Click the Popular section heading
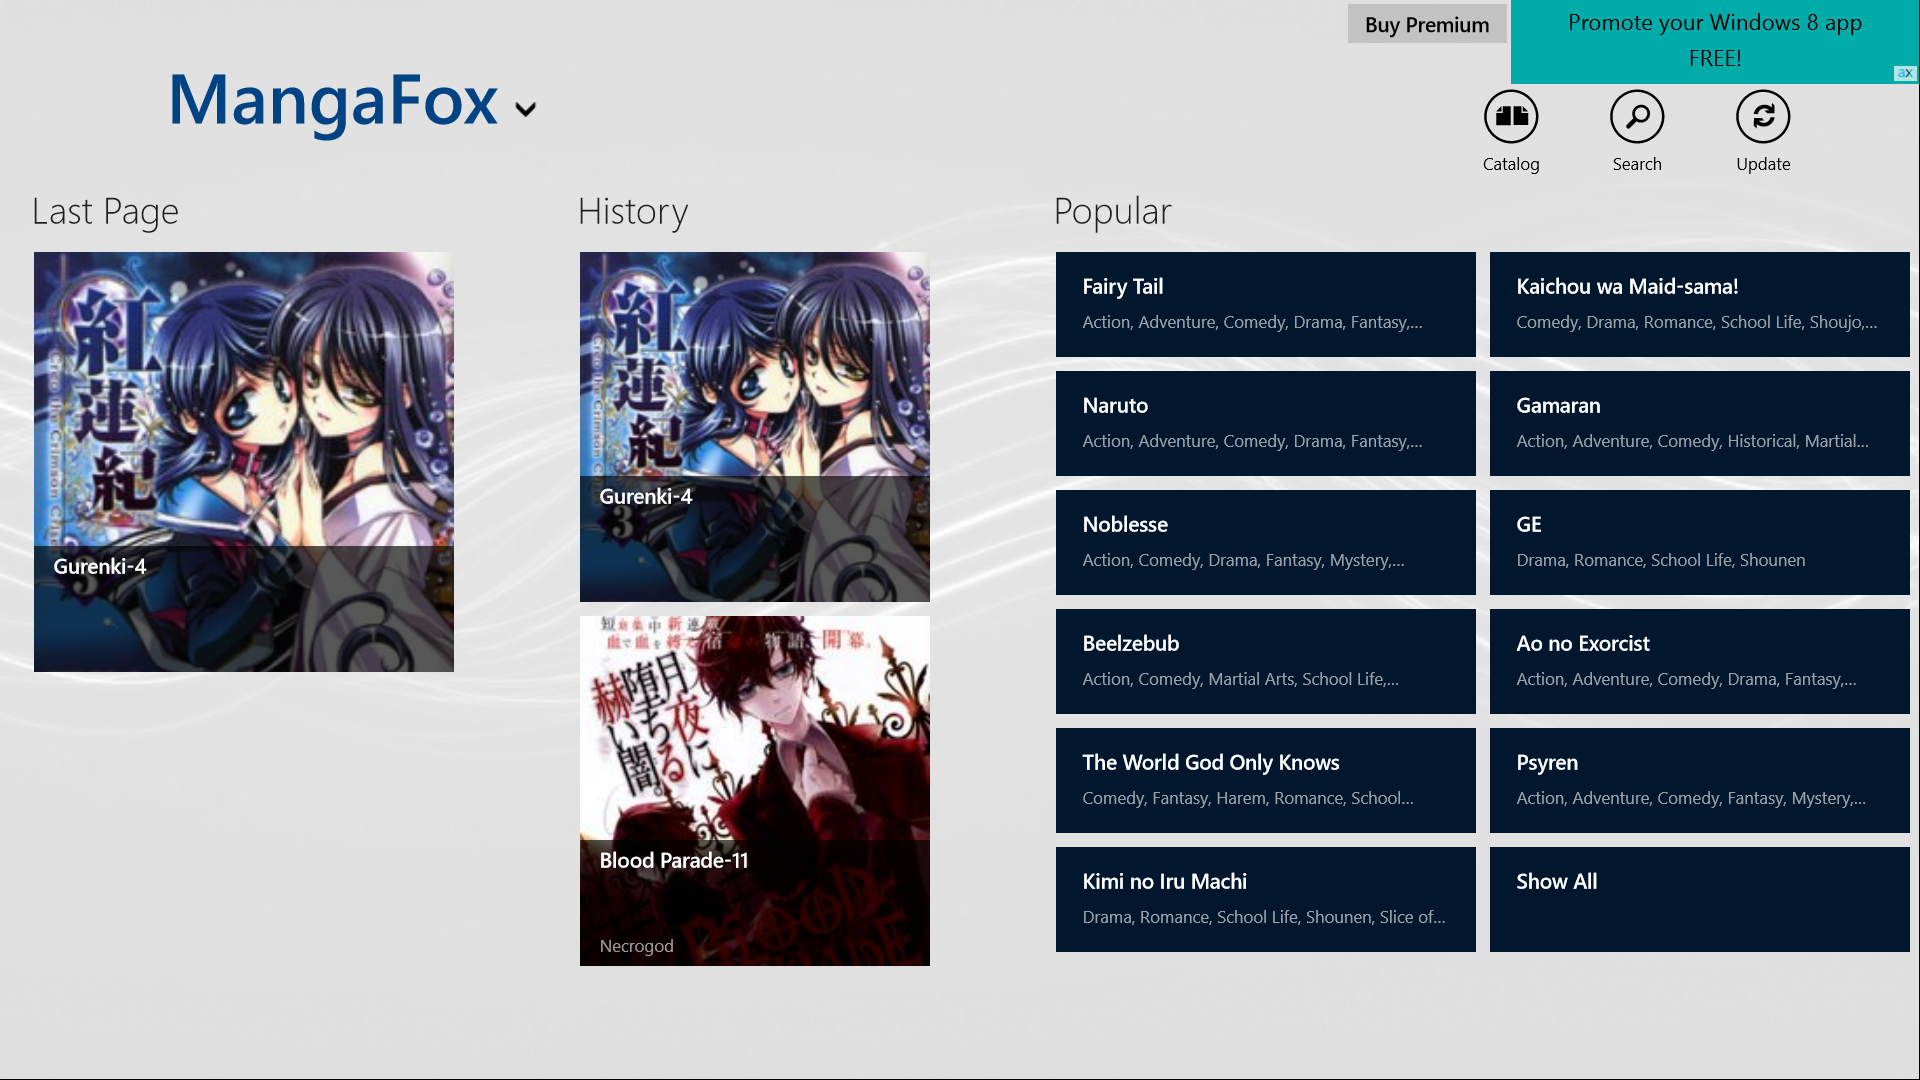 click(1112, 212)
